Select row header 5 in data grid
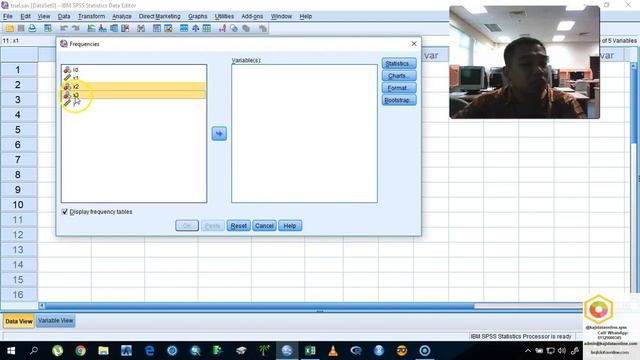 pyautogui.click(x=18, y=130)
